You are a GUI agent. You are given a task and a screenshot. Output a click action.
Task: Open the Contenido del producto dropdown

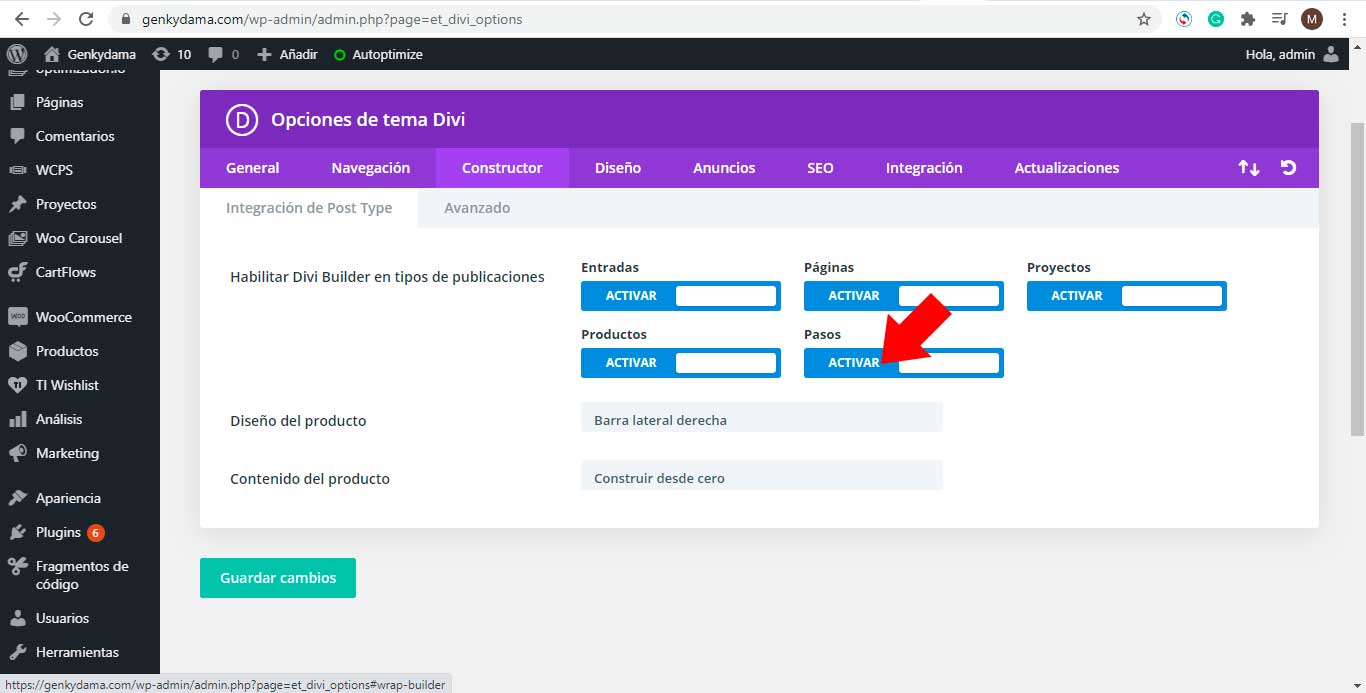coord(762,476)
